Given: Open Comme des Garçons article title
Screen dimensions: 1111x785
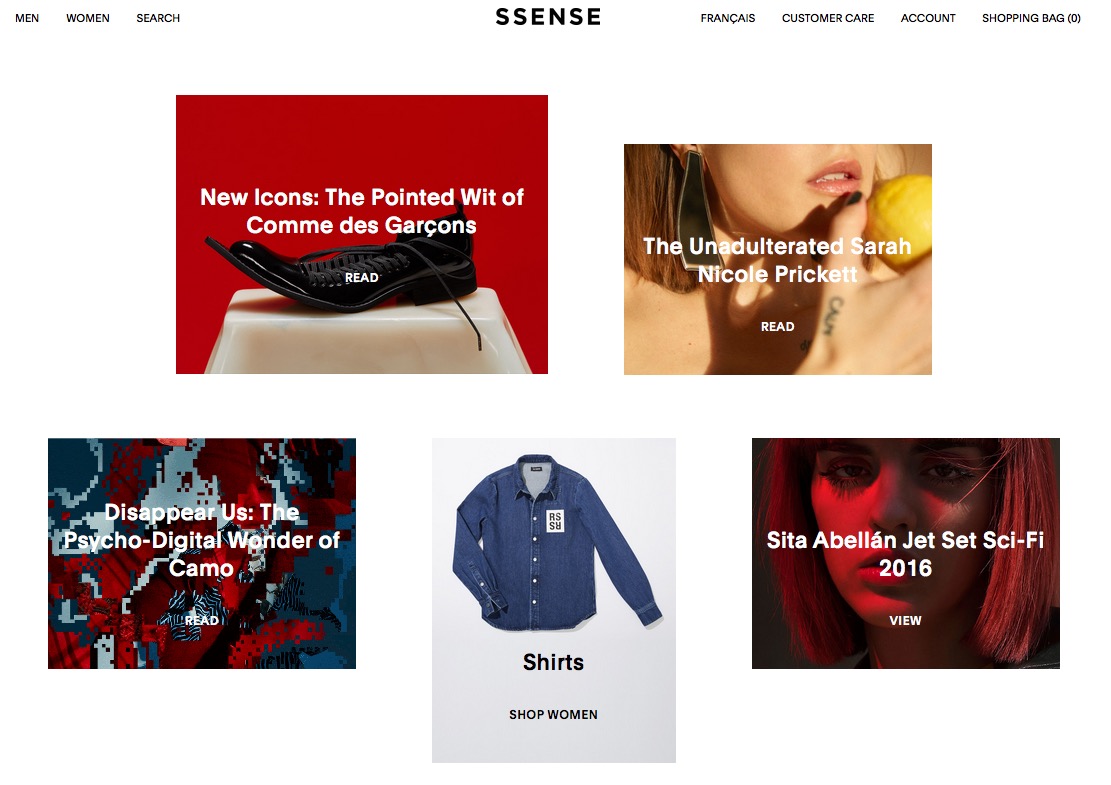Looking at the screenshot, I should 361,211.
